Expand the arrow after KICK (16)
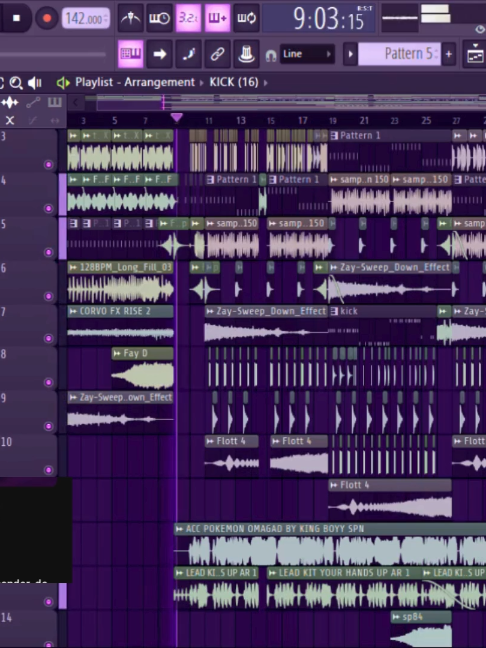This screenshot has height=648, width=486. (x=266, y=83)
